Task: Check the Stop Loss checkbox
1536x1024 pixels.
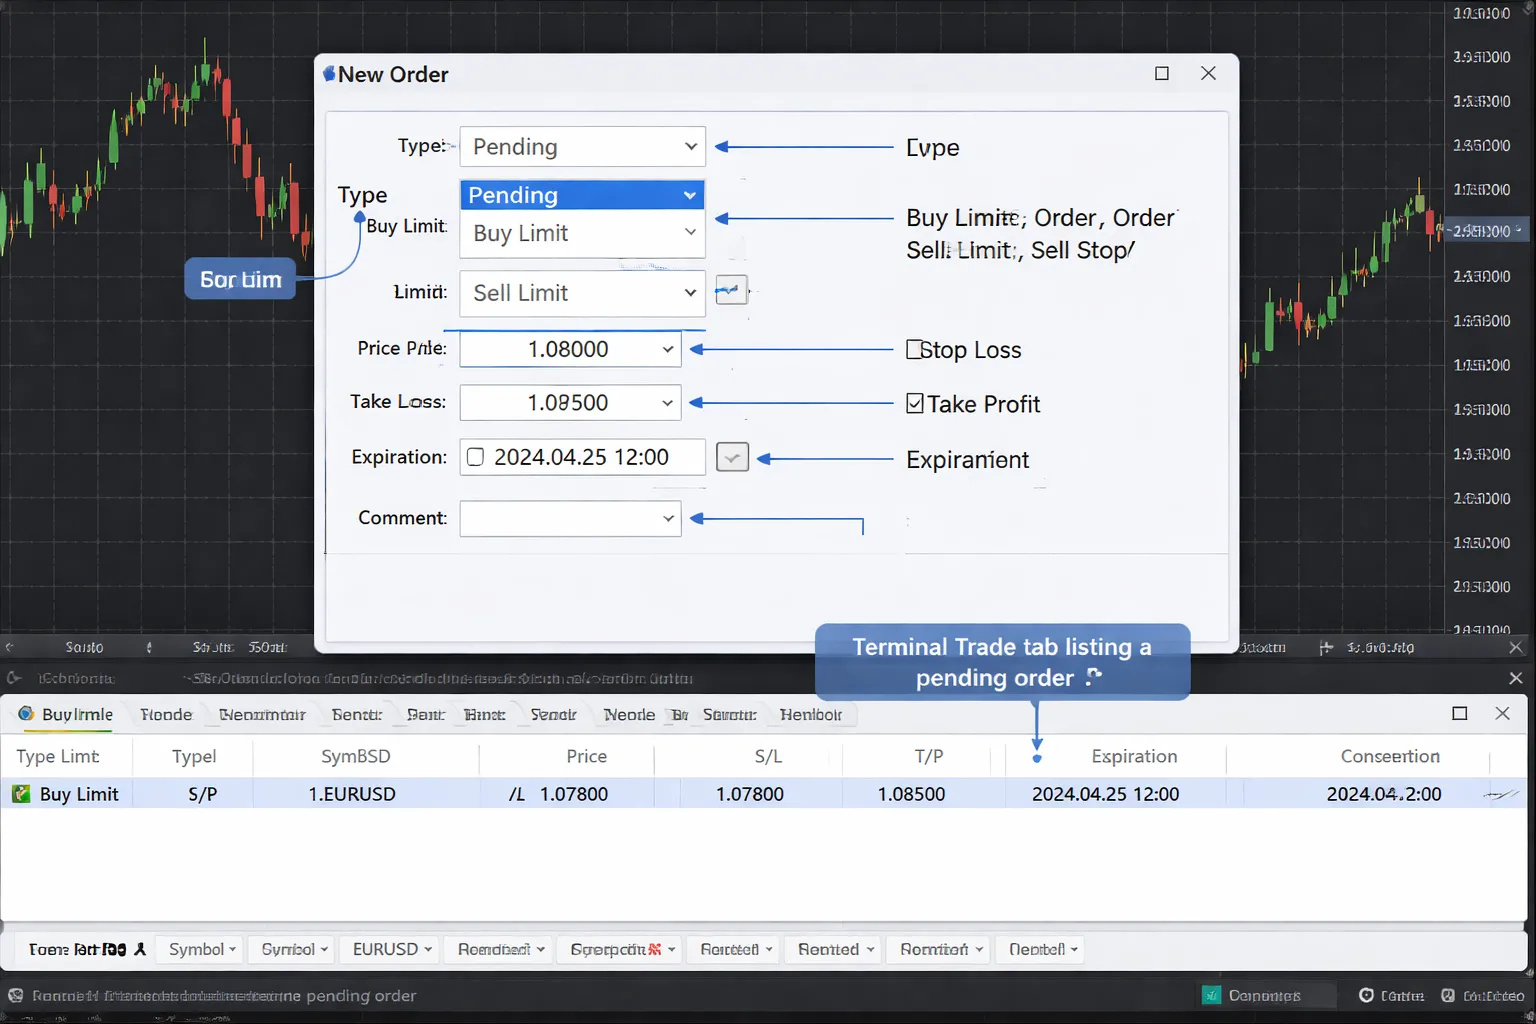Action: (x=913, y=349)
